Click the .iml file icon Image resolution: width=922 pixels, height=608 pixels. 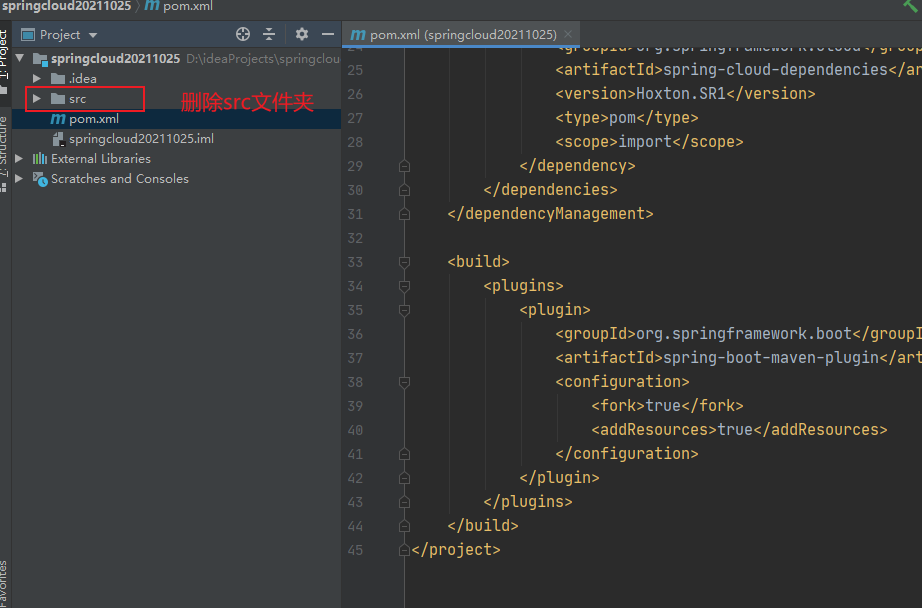point(58,139)
